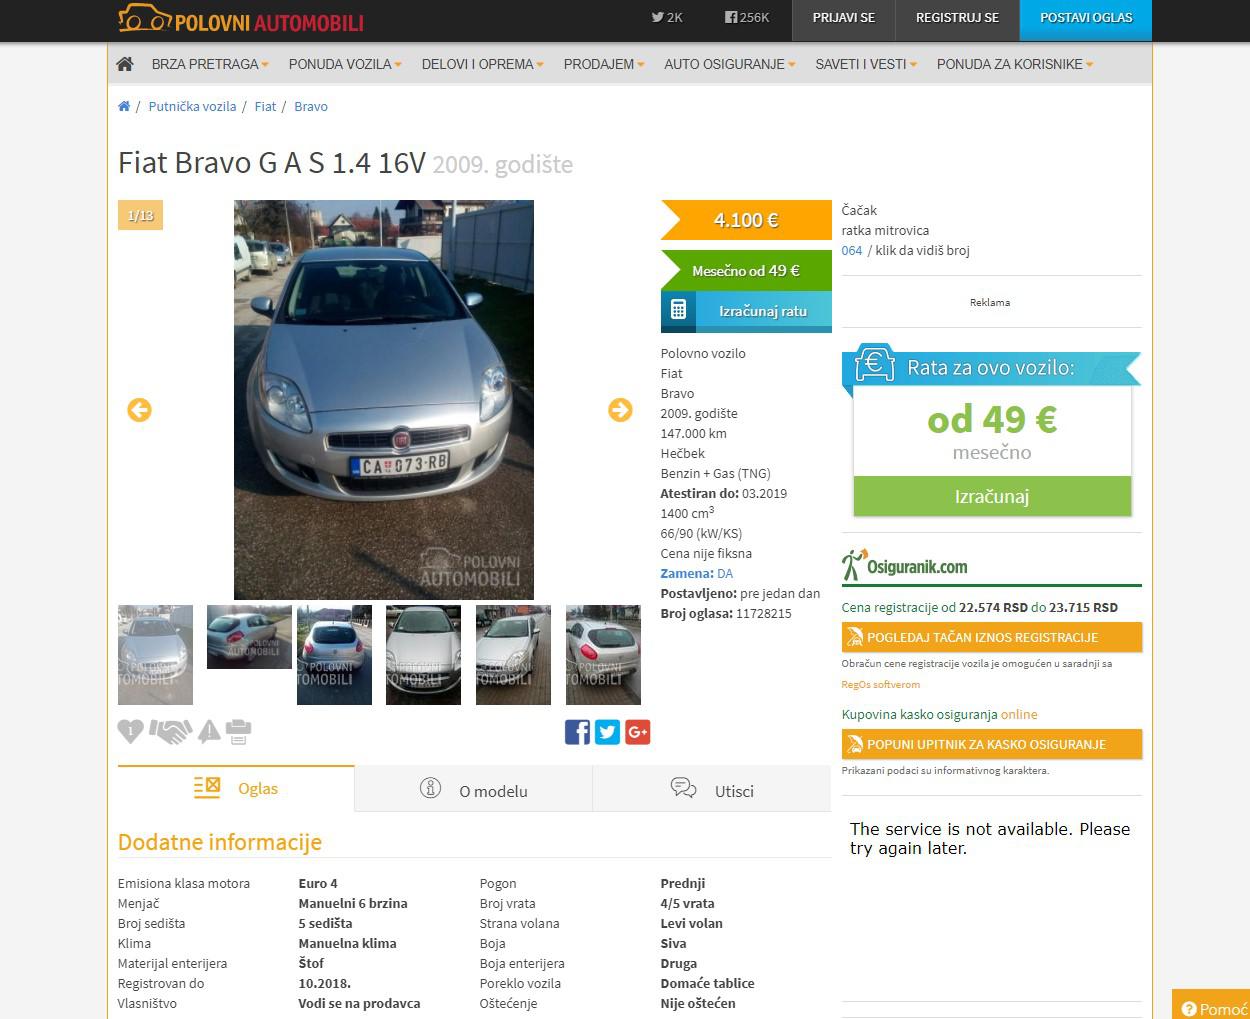Click POPUNI UPITNIK ZA KASKO OSIGURANJE button
Image resolution: width=1250 pixels, height=1019 pixels.
pos(992,744)
